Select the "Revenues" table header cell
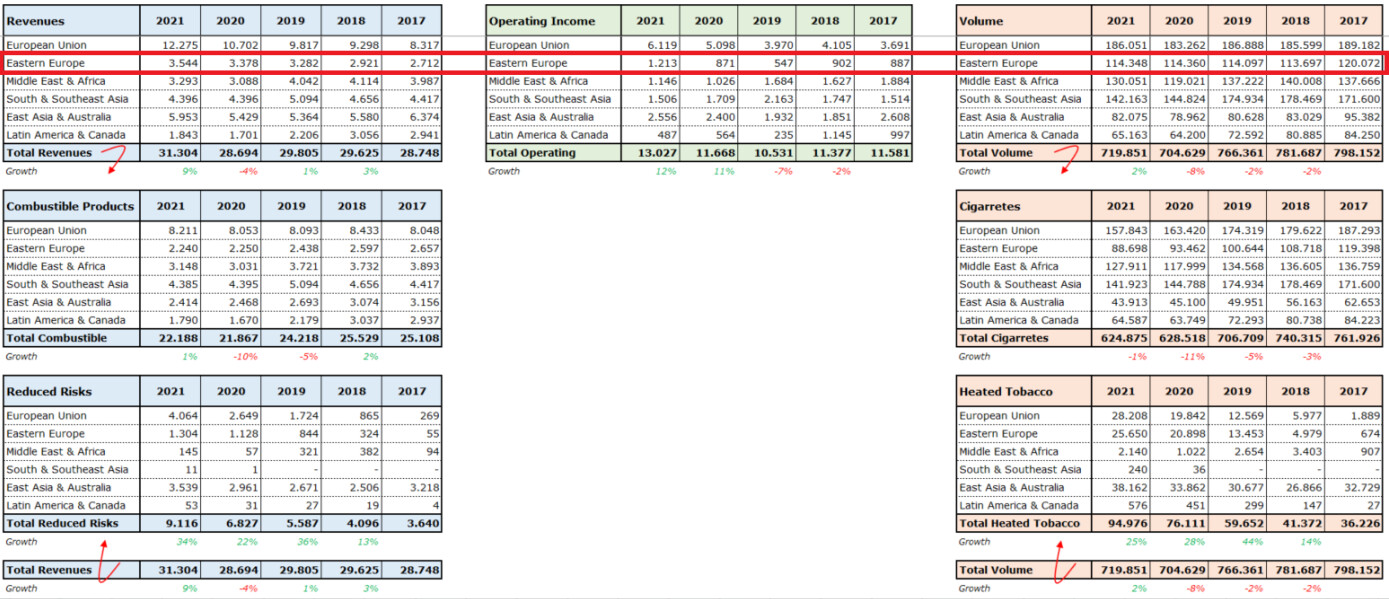Viewport: 1389px width, 599px height. click(x=71, y=21)
